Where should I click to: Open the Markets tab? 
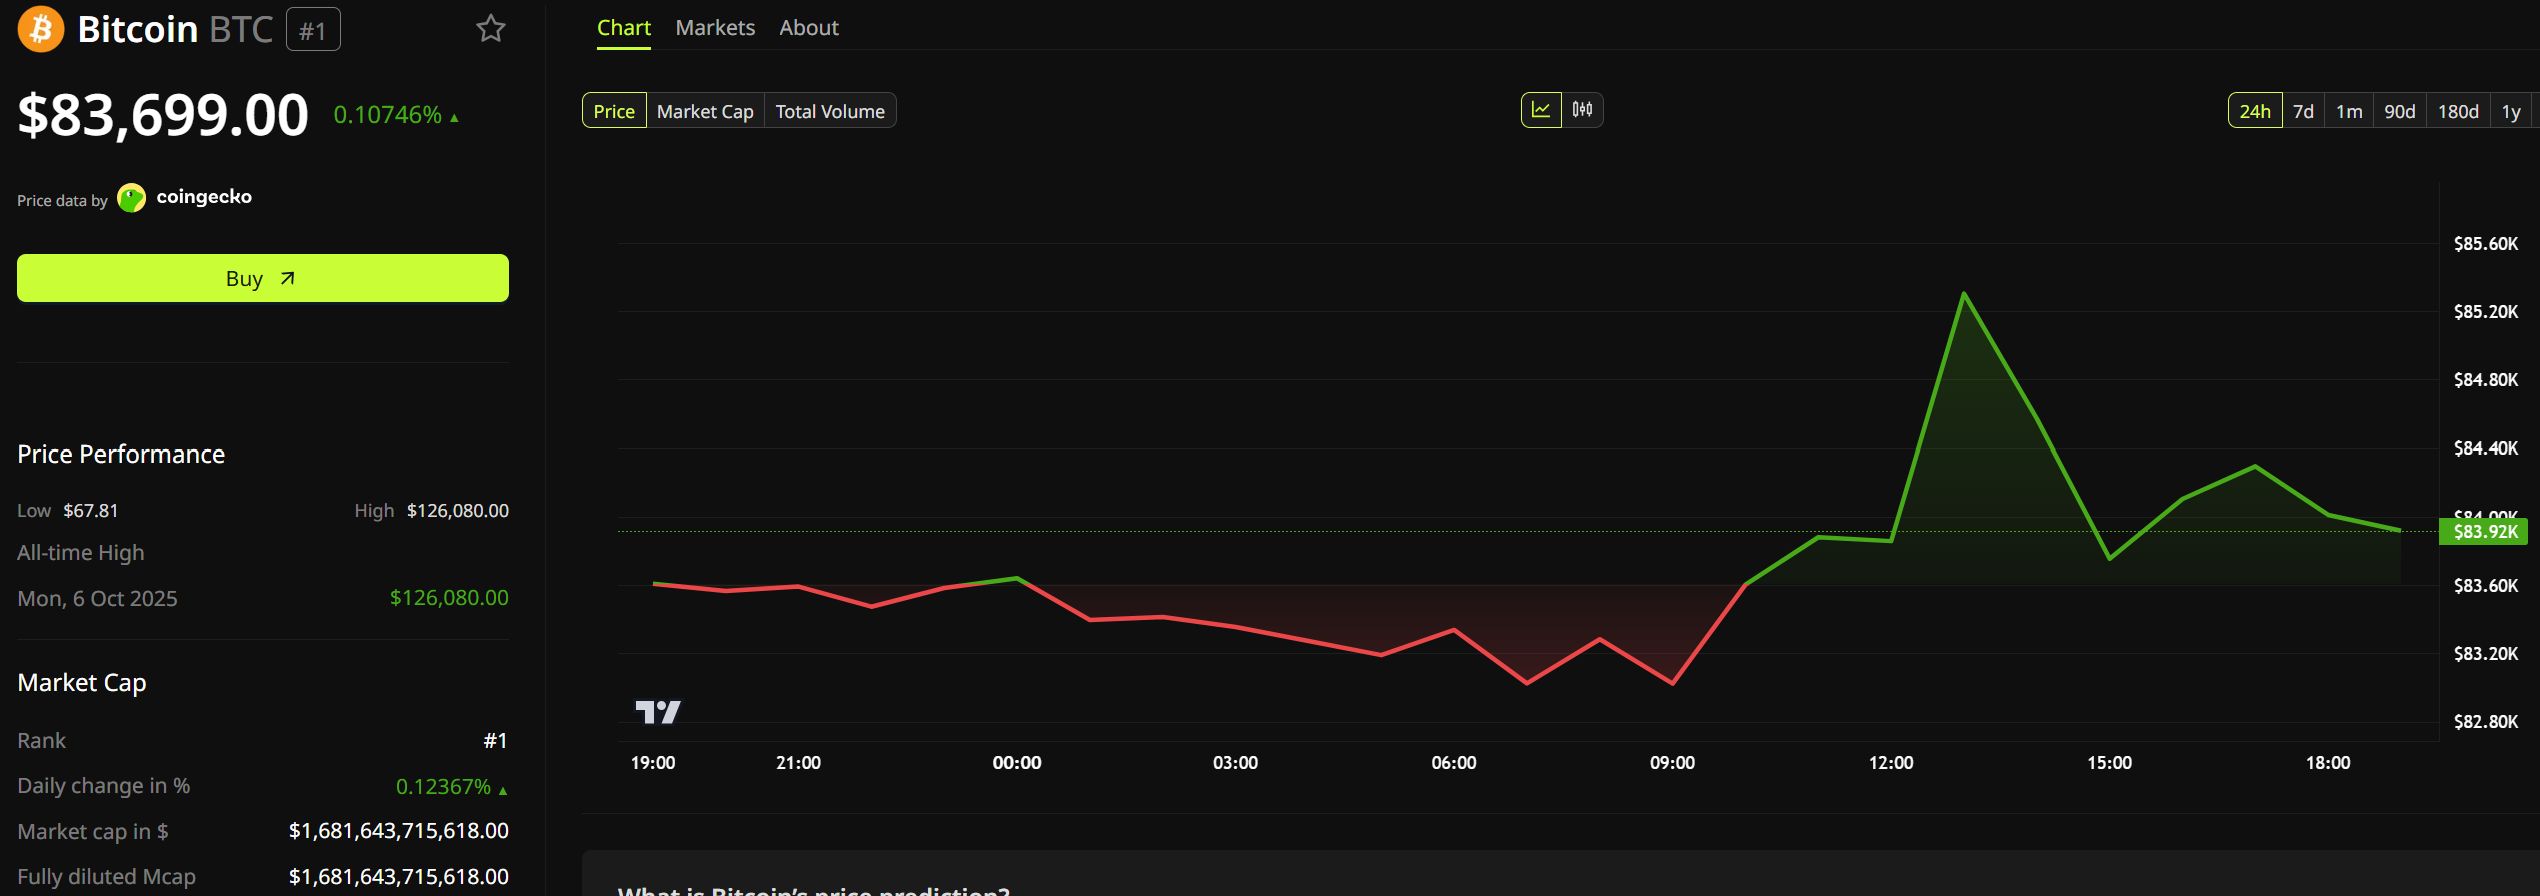point(715,28)
